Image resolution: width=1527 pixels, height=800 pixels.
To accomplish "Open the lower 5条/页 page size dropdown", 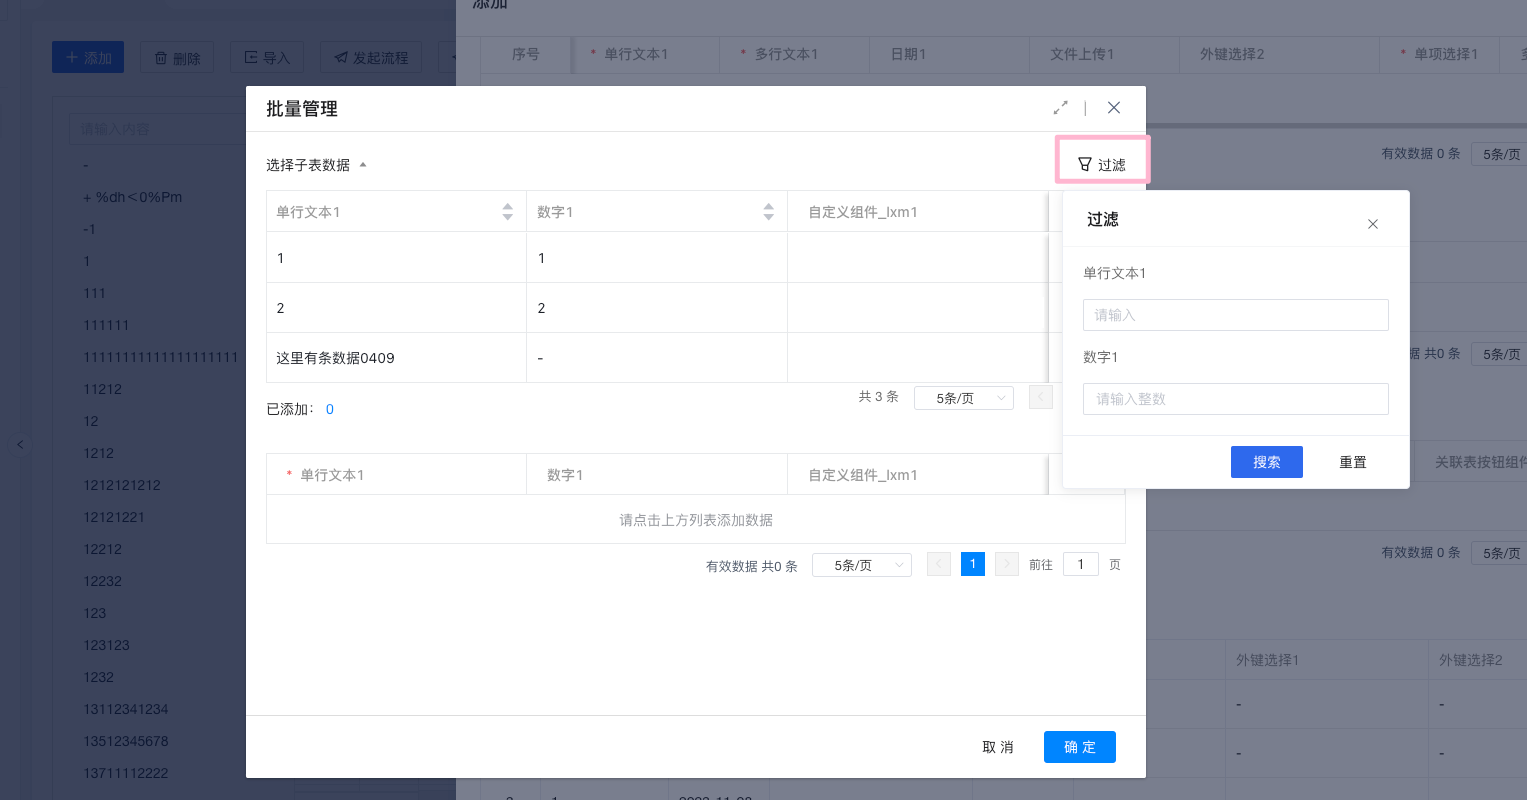I will [x=861, y=565].
